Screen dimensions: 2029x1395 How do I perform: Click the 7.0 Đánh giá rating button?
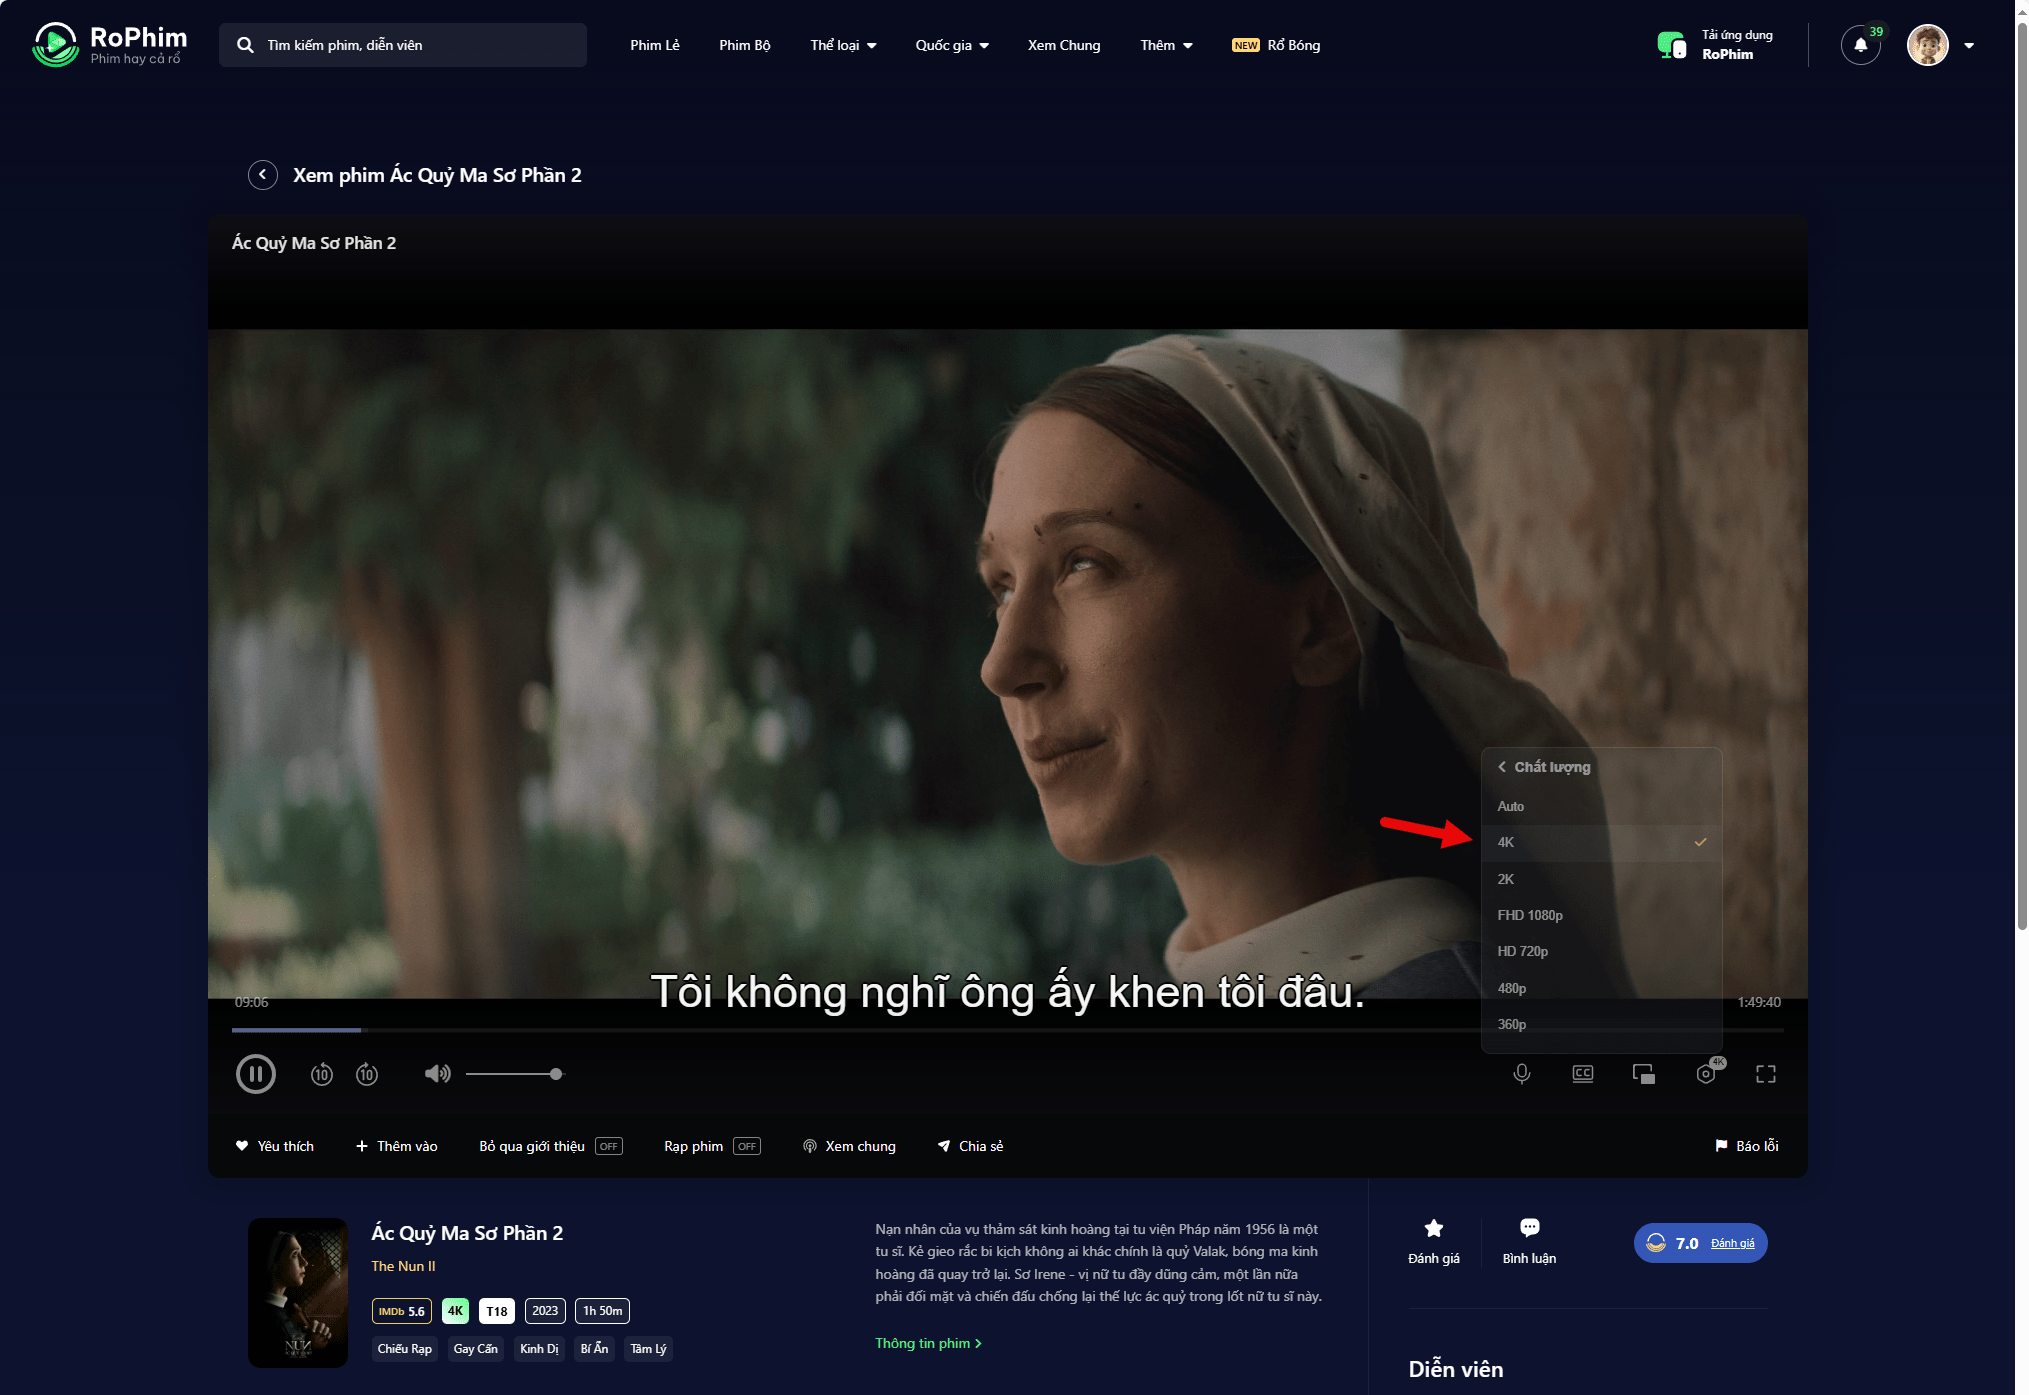tap(1700, 1243)
